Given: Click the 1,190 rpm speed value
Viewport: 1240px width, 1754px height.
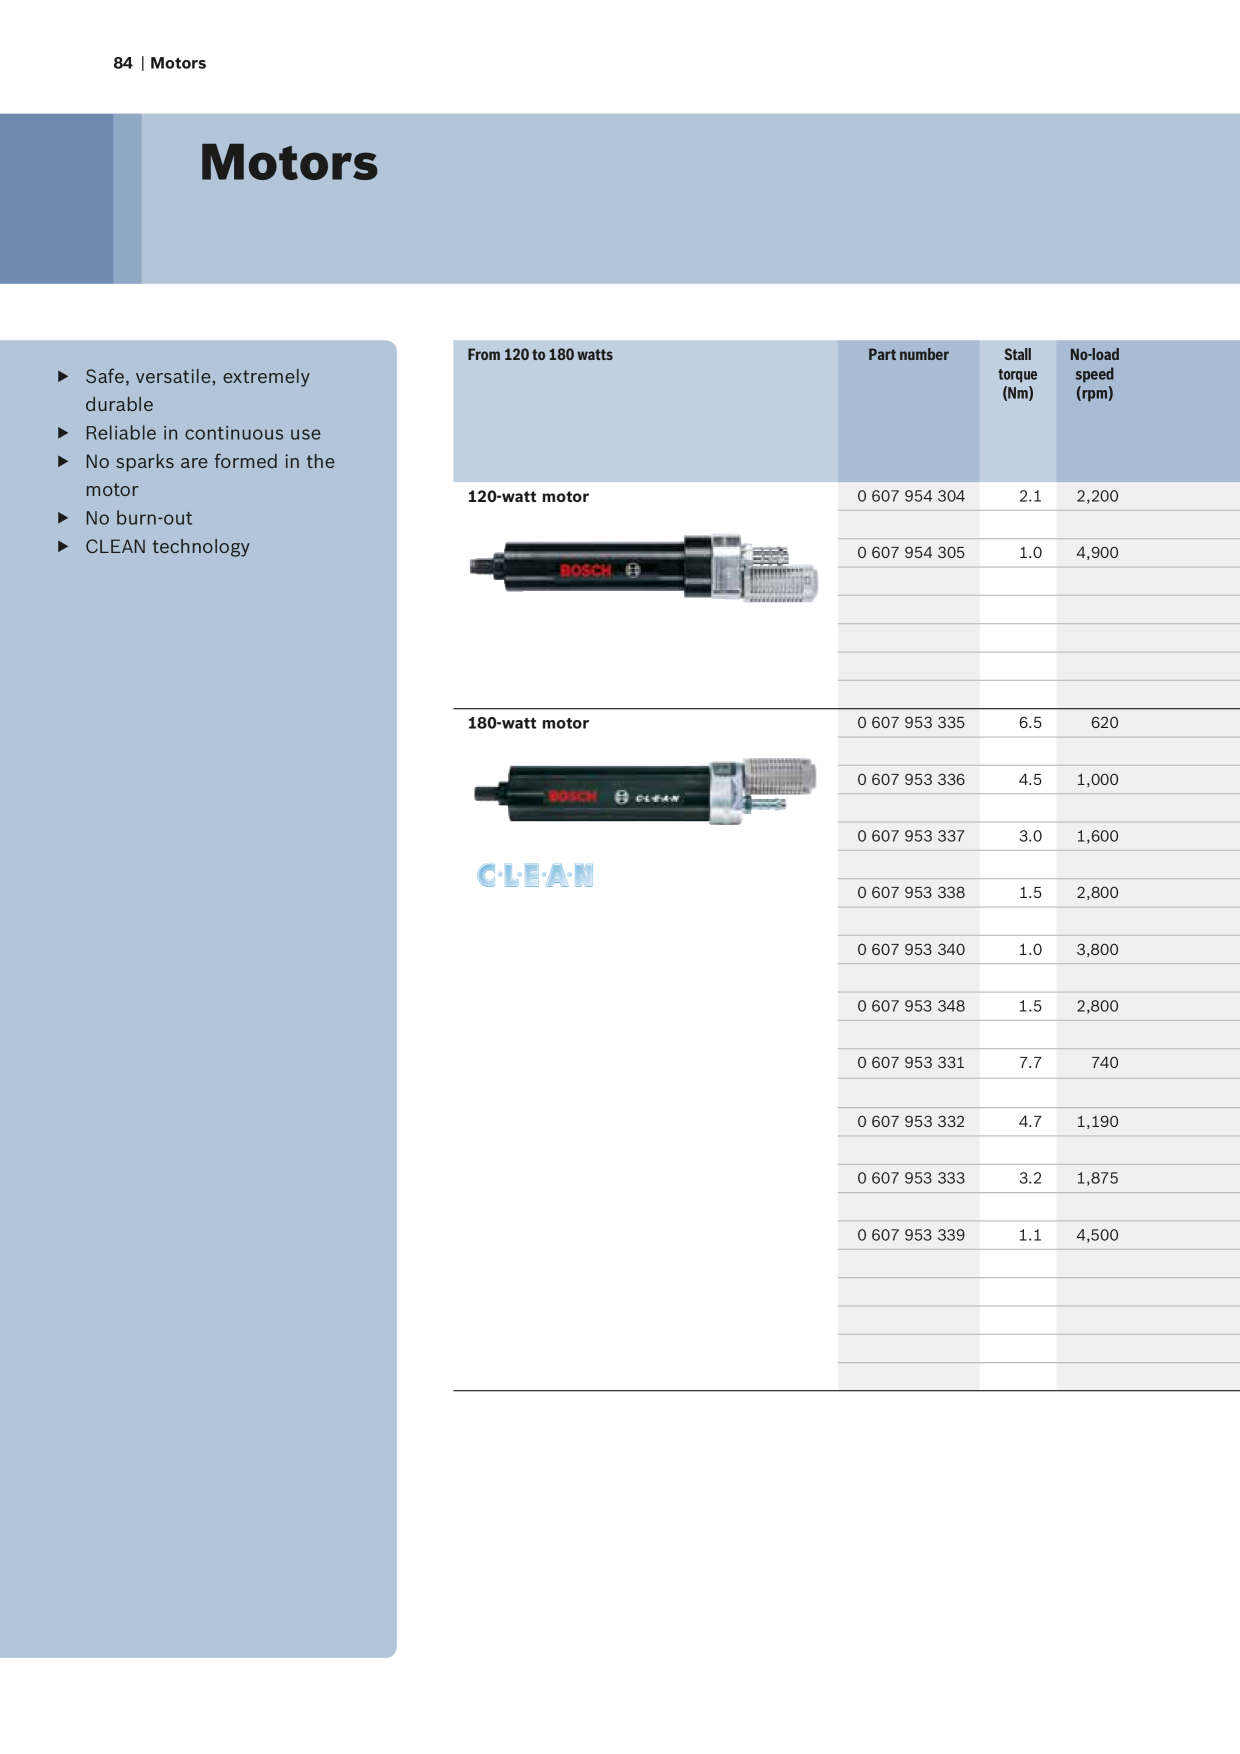Looking at the screenshot, I should (x=1097, y=1122).
